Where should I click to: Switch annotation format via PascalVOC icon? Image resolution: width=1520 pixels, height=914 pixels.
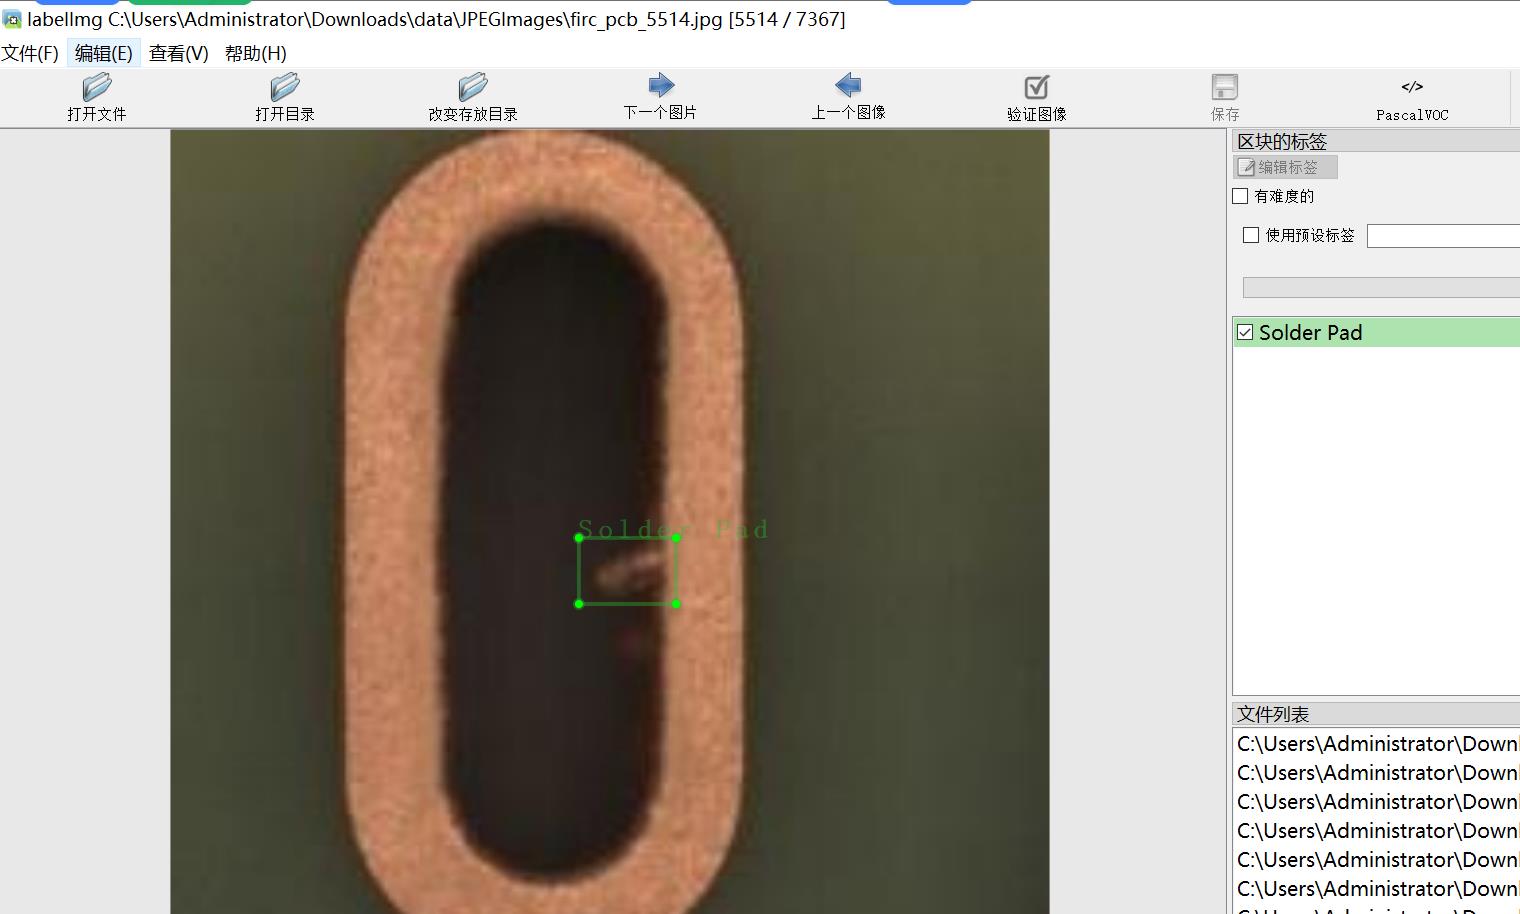click(1412, 87)
